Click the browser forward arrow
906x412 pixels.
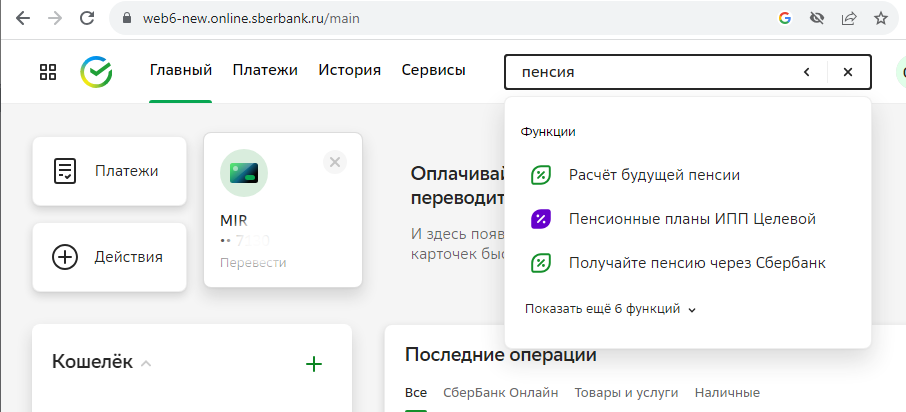click(55, 18)
